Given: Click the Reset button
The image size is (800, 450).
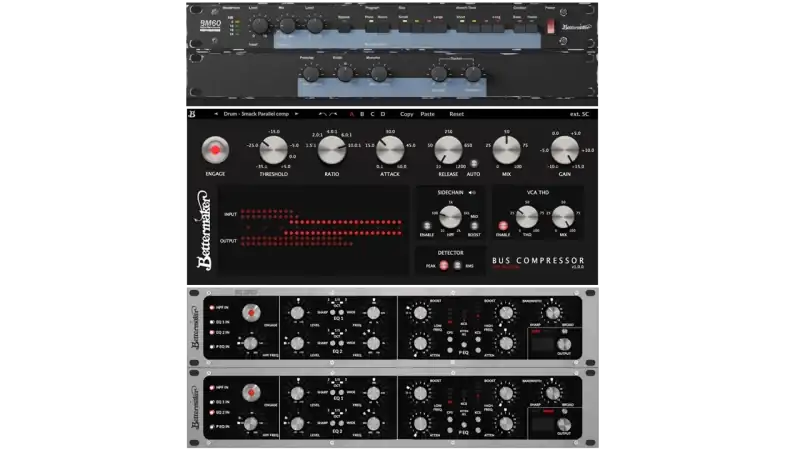Looking at the screenshot, I should pyautogui.click(x=457, y=114).
